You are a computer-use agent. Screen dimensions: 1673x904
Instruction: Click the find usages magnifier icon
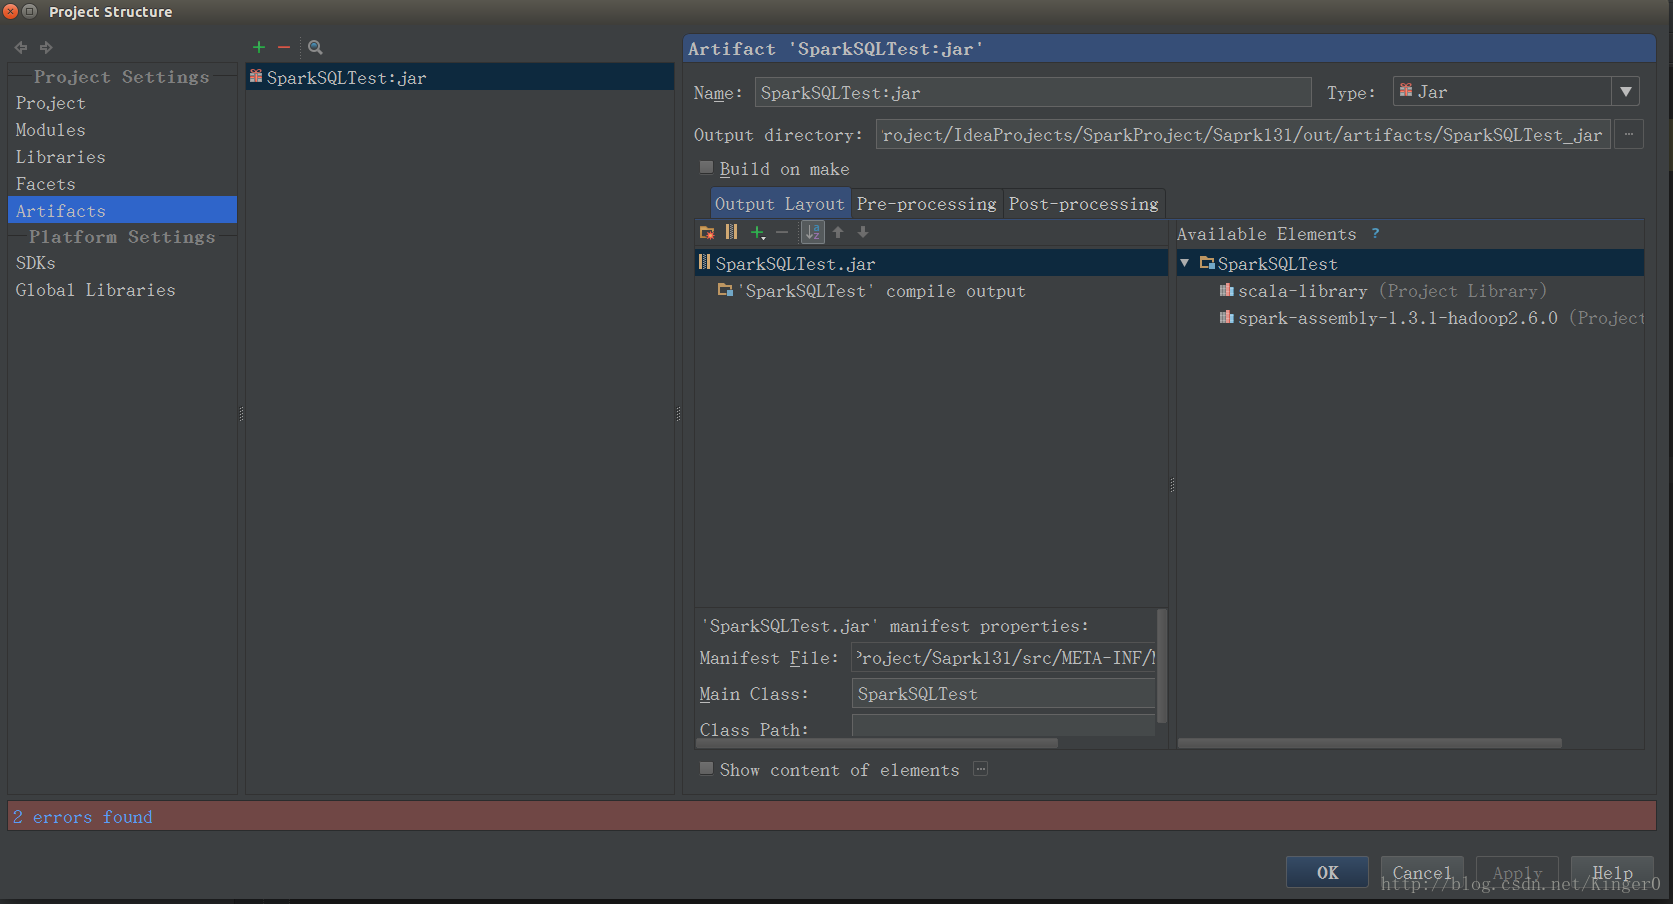coord(315,47)
